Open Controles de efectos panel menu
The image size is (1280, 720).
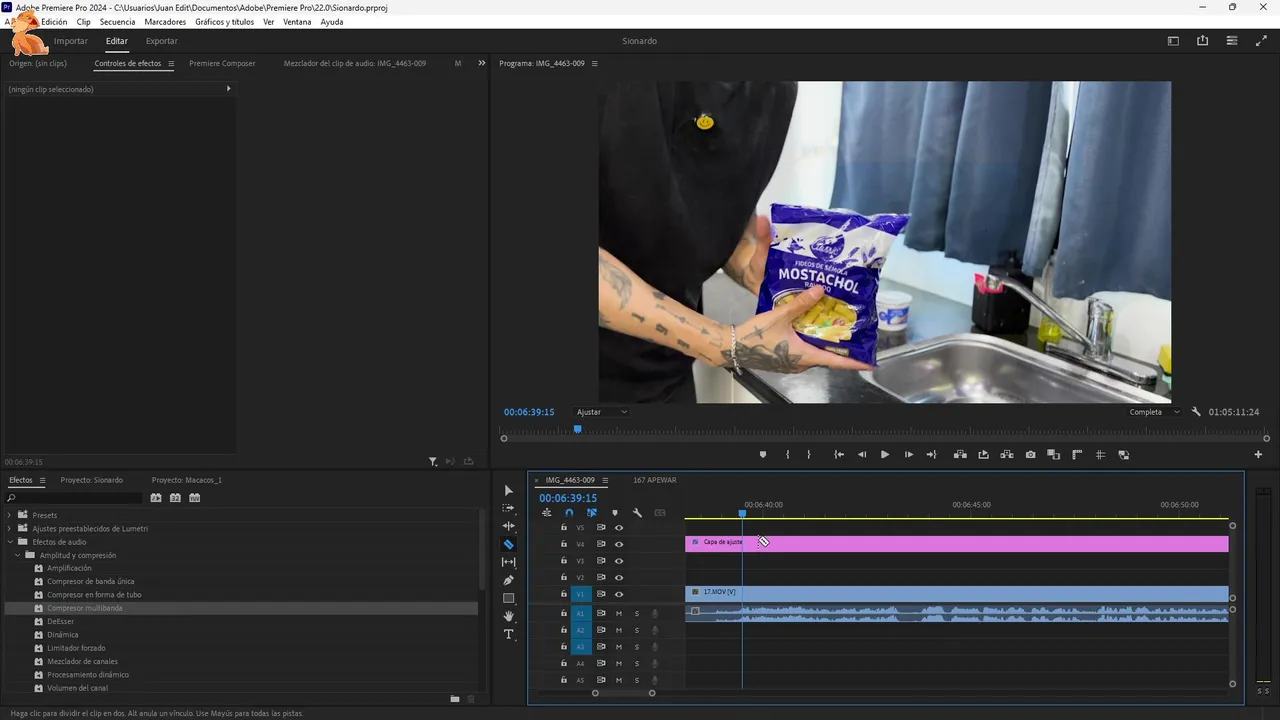[x=171, y=64]
